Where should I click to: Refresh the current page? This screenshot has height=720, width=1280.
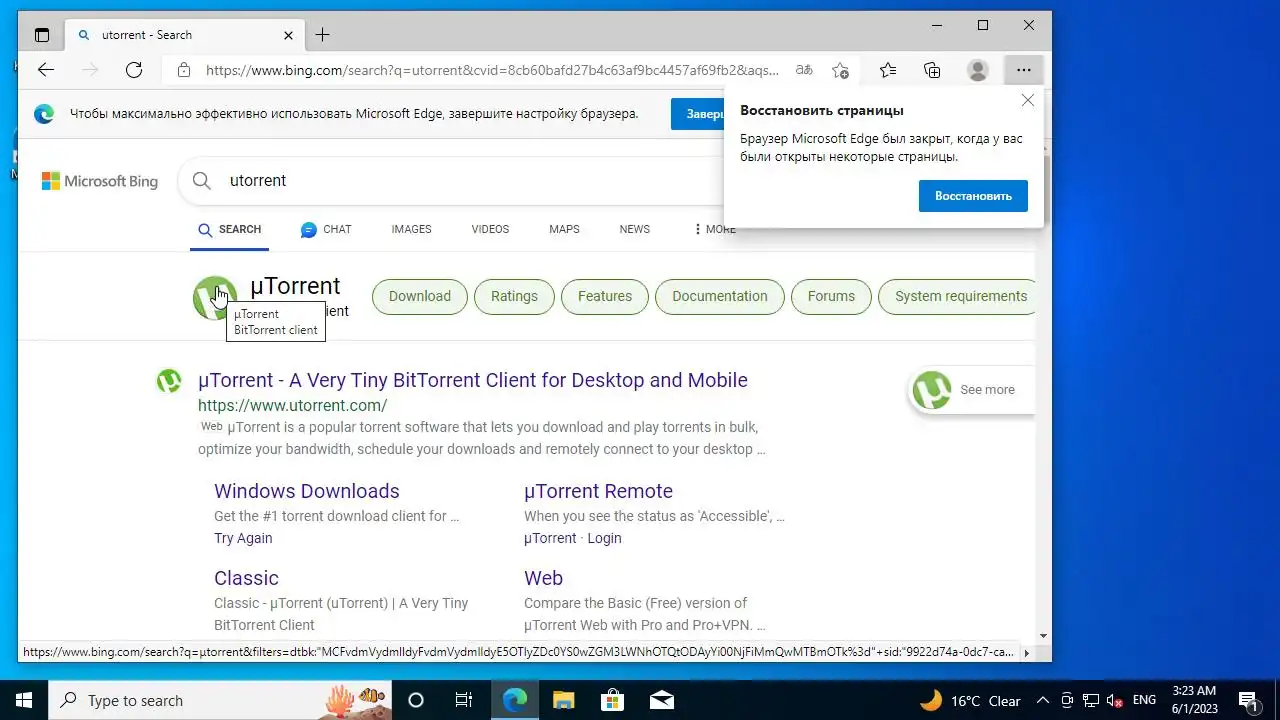click(x=134, y=70)
